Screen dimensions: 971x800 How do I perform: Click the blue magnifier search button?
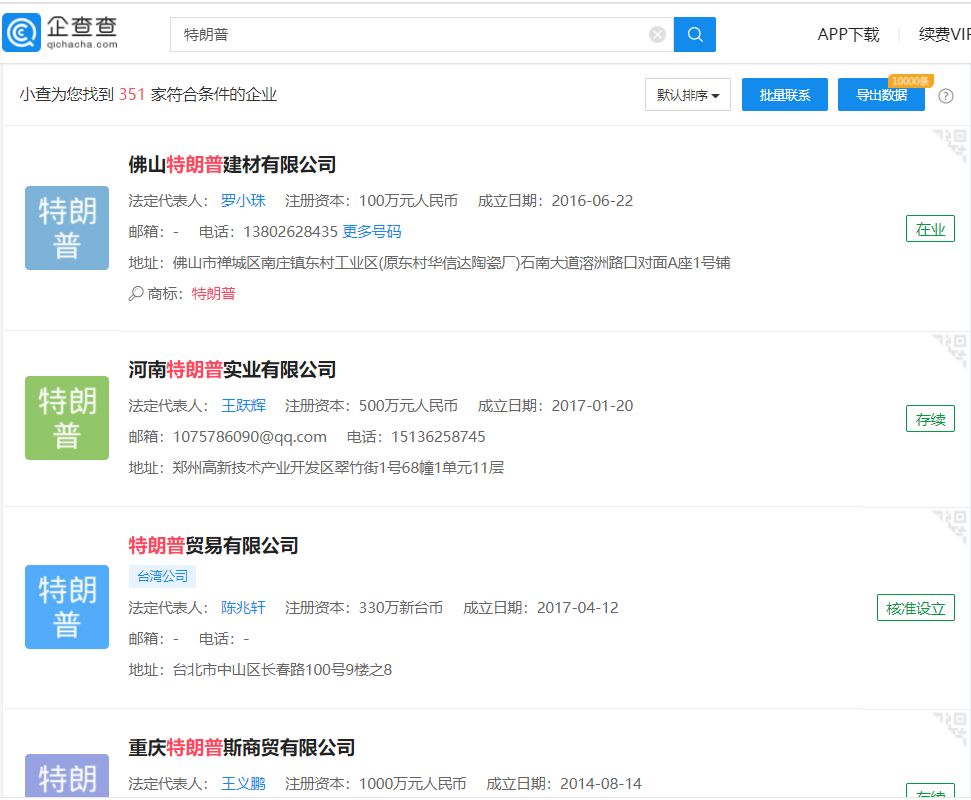(695, 35)
